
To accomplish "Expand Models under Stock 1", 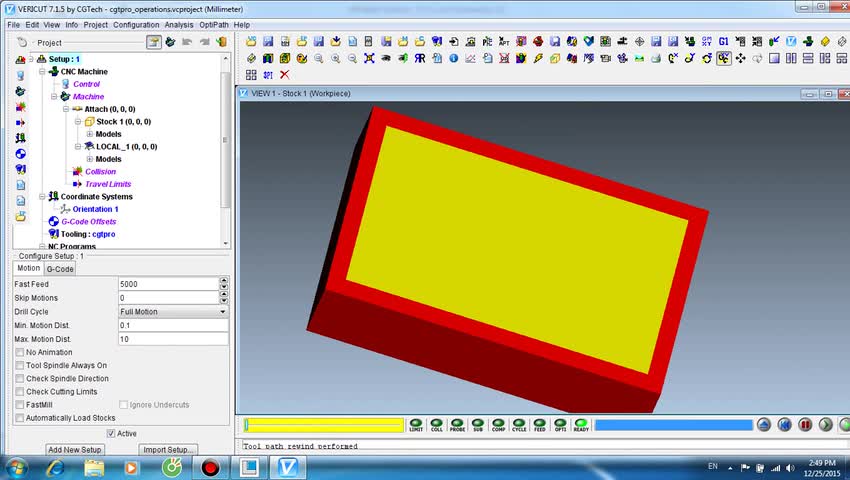I will coord(90,134).
